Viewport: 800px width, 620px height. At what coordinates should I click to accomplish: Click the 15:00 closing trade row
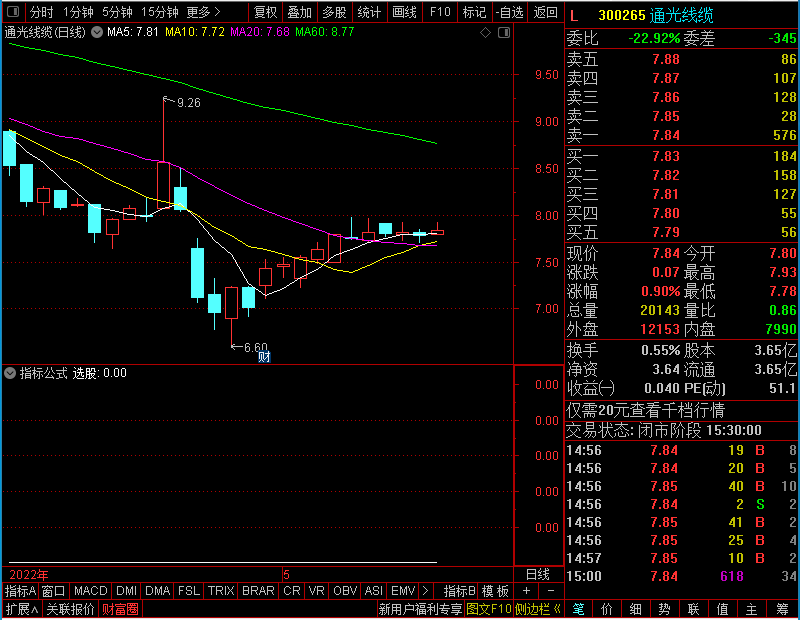pyautogui.click(x=681, y=577)
